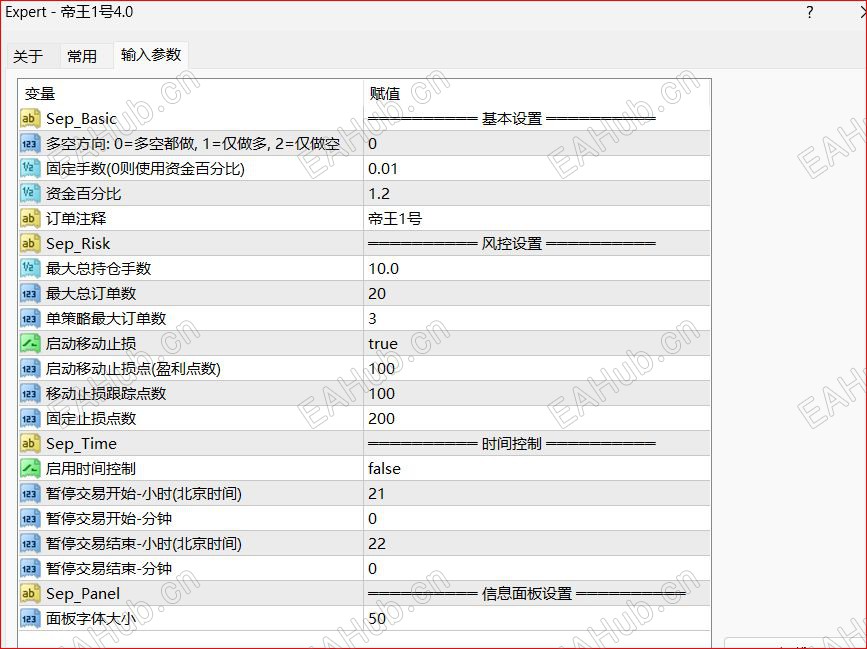The width and height of the screenshot is (867, 649).
Task: Click the string icon beside Sep_Panel
Action: click(30, 593)
